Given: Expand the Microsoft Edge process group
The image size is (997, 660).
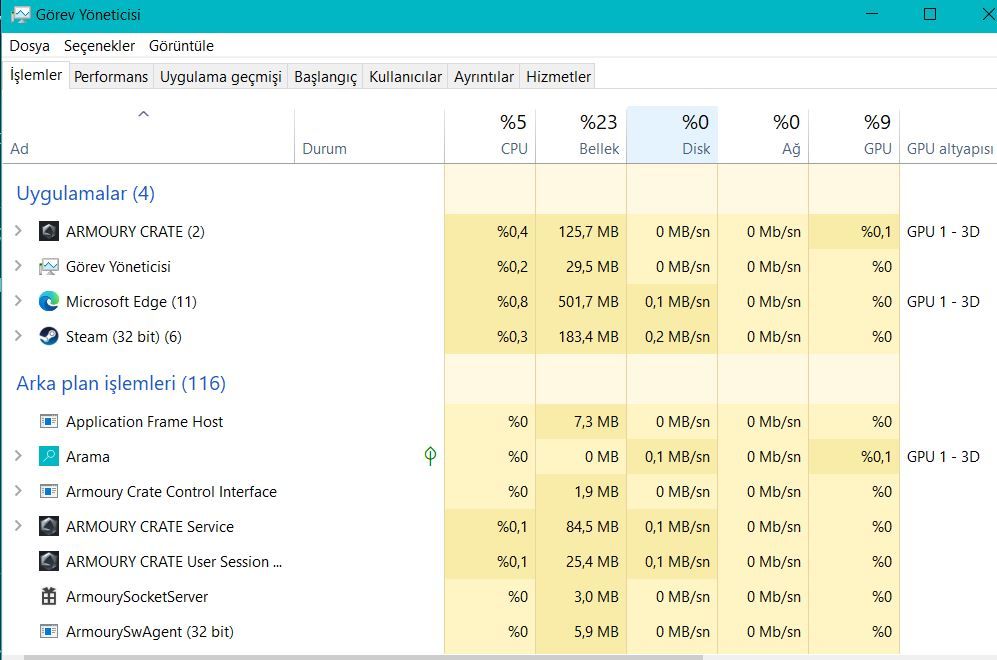Looking at the screenshot, I should pyautogui.click(x=18, y=302).
